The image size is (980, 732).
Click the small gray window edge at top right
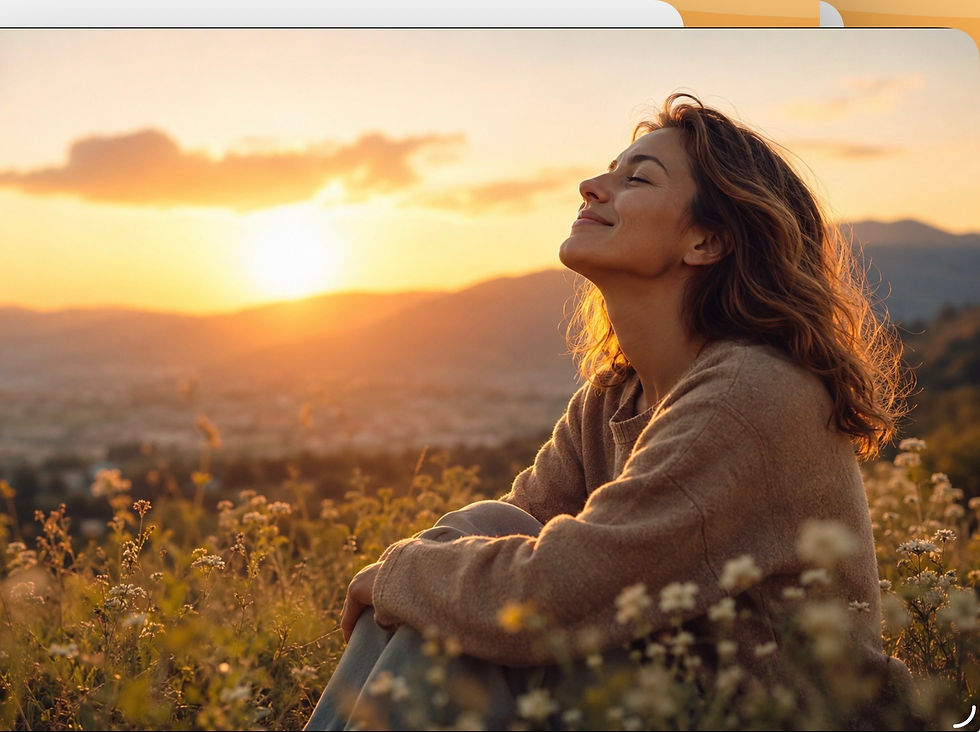tap(831, 14)
